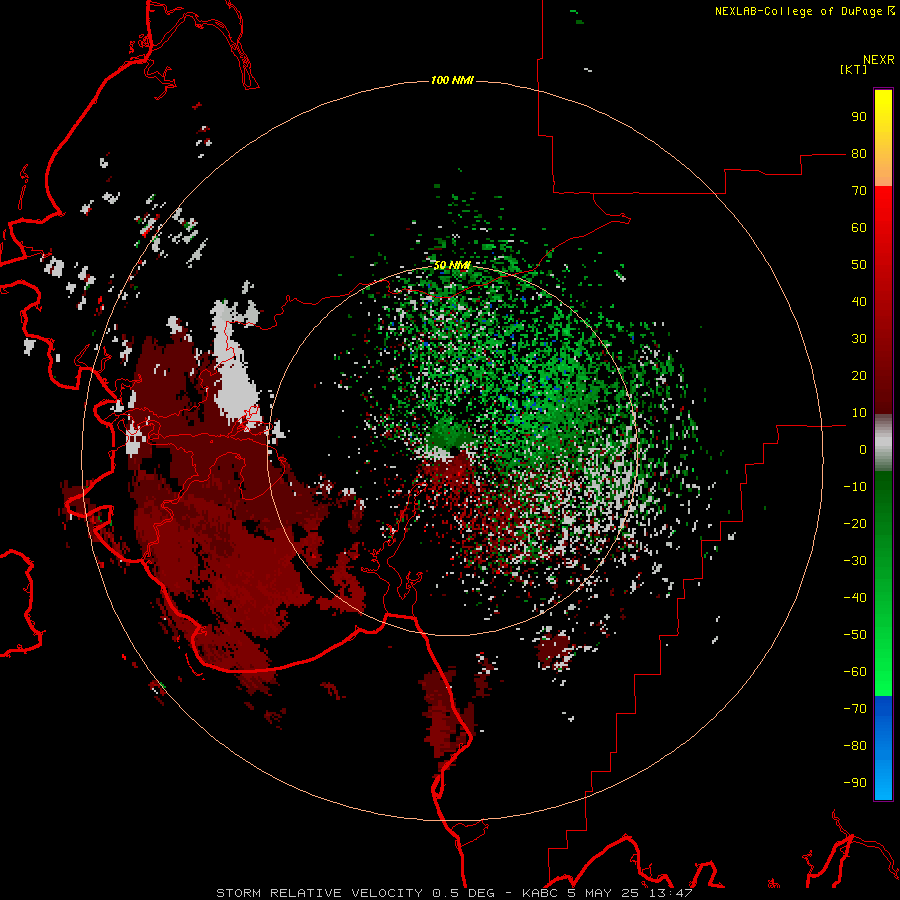Click the [KT] units label
The height and width of the screenshot is (900, 900).
click(854, 69)
